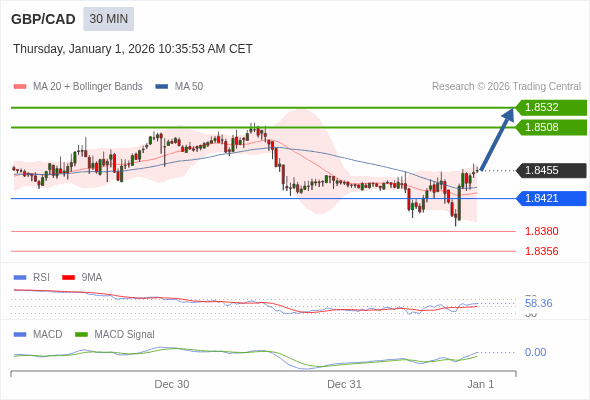Click the 1.8356 support level value
590x400 pixels.
tap(541, 251)
